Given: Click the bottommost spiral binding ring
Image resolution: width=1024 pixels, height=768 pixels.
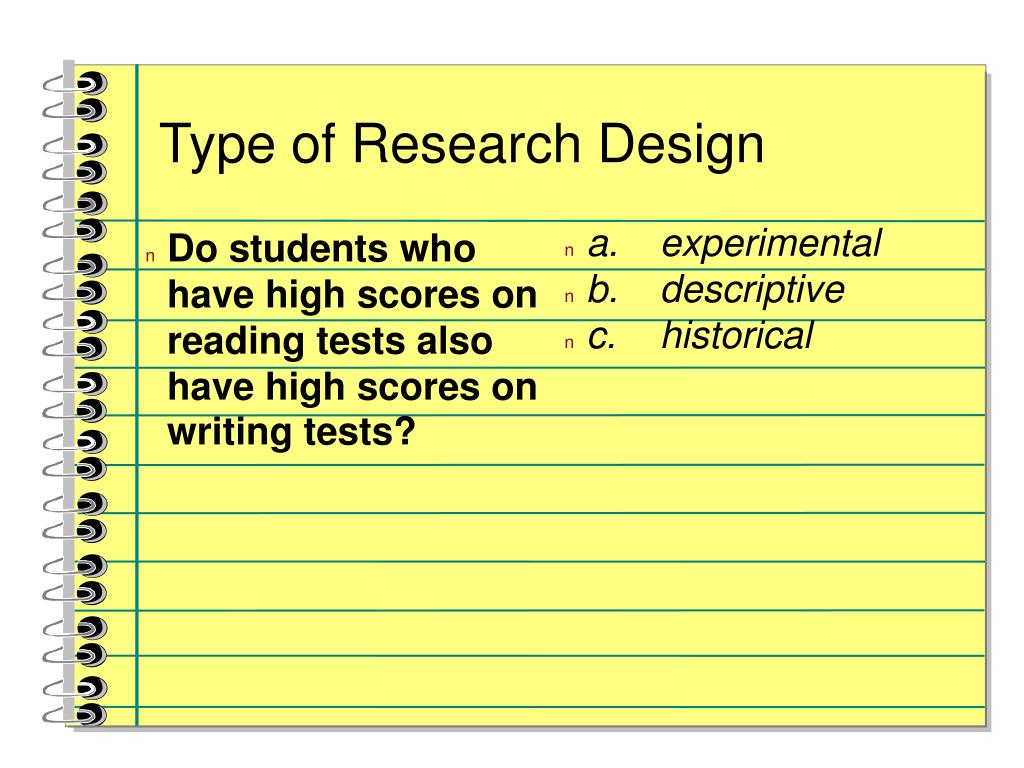Looking at the screenshot, I should (x=75, y=714).
